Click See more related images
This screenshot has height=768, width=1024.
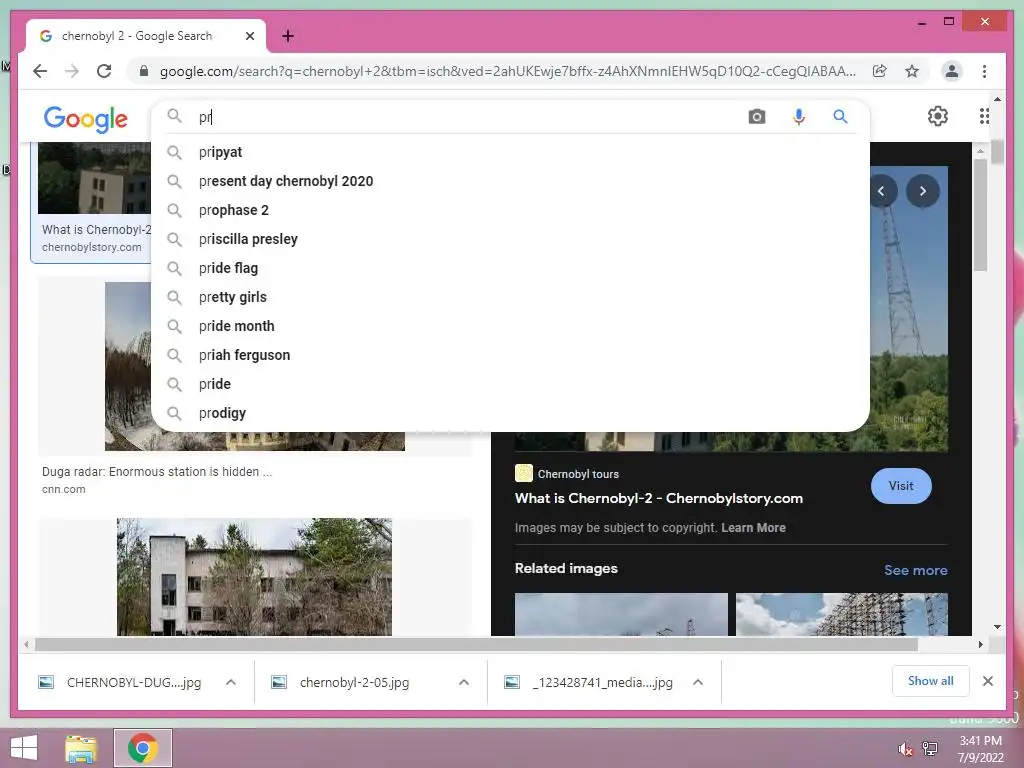(915, 570)
